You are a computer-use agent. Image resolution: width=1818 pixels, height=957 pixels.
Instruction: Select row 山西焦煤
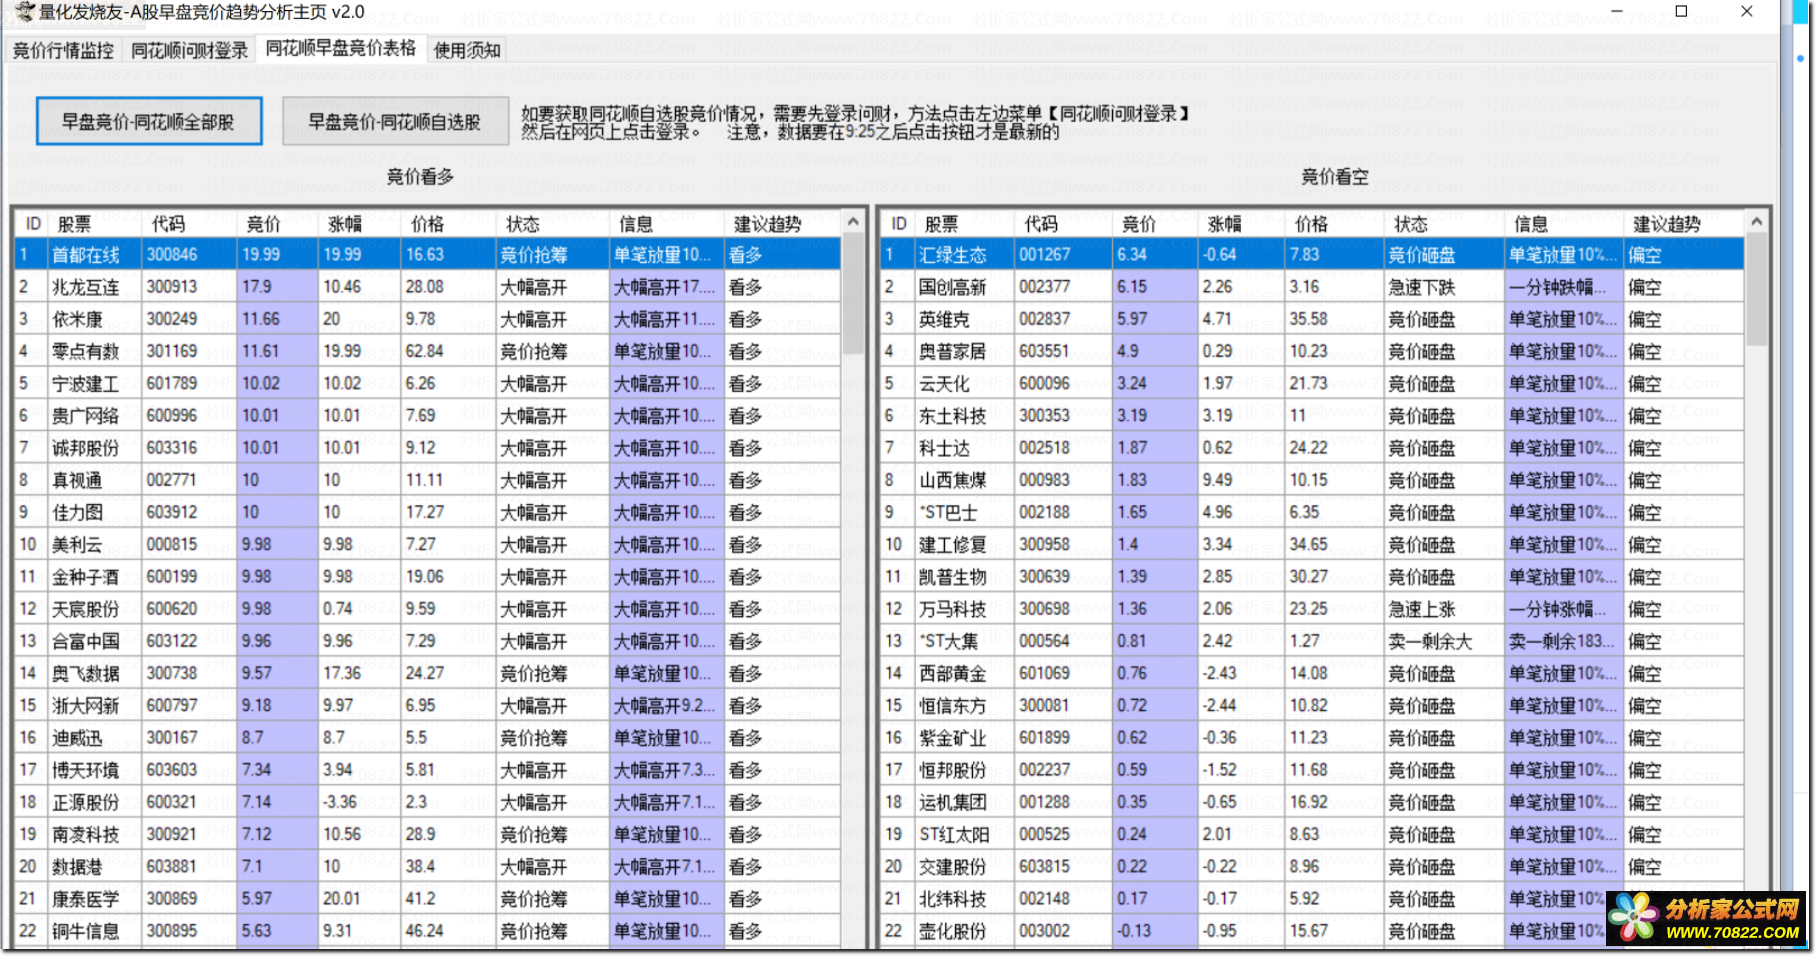pyautogui.click(x=1312, y=480)
